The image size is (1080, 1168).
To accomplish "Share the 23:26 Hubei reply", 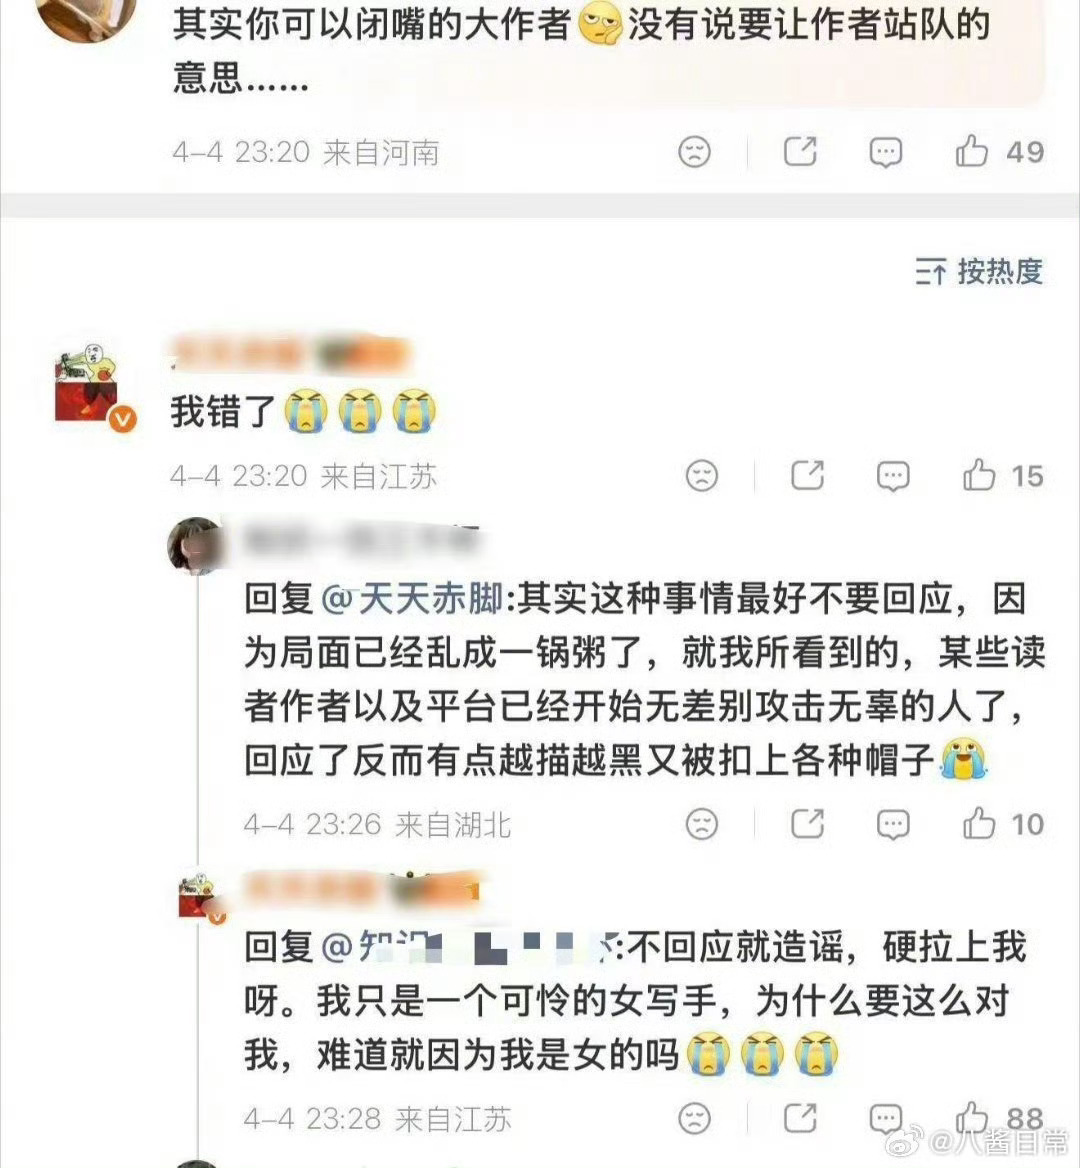I will point(807,824).
